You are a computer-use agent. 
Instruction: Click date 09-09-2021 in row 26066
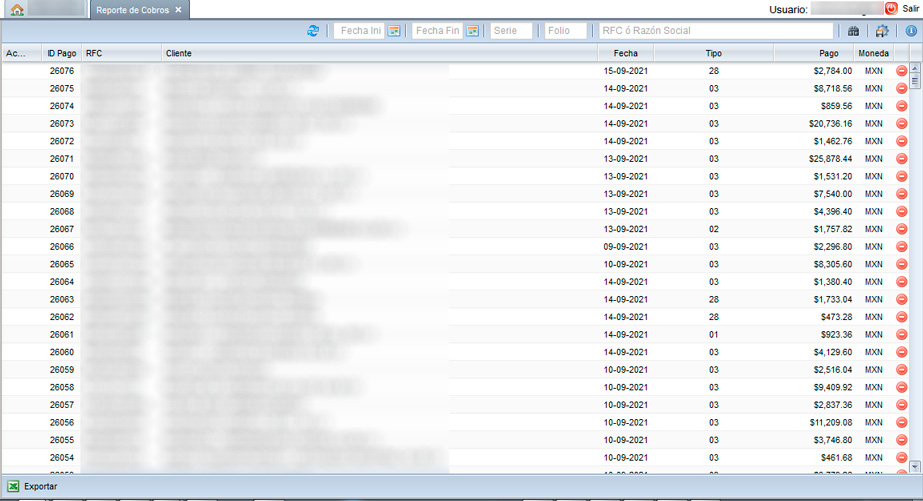tap(626, 247)
